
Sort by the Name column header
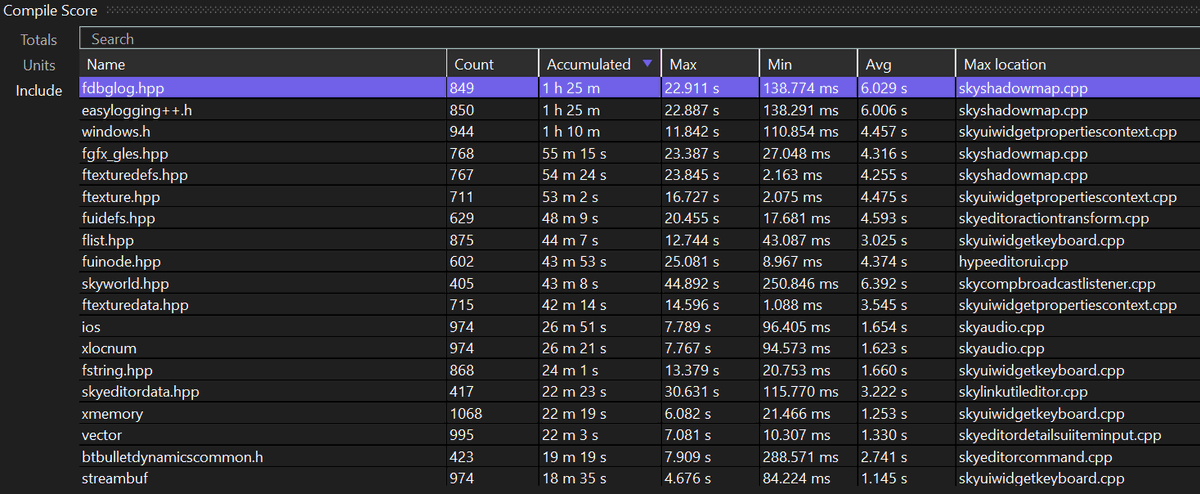point(262,64)
